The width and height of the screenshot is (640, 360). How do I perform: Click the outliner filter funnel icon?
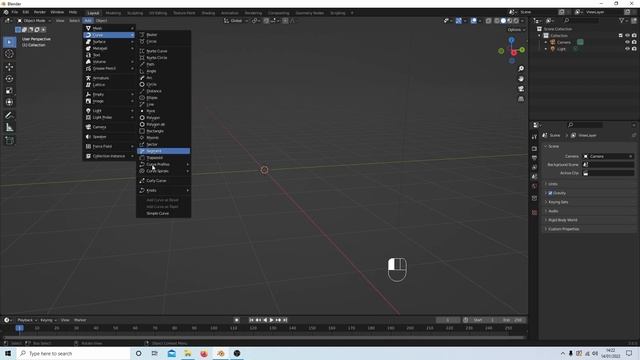622,20
